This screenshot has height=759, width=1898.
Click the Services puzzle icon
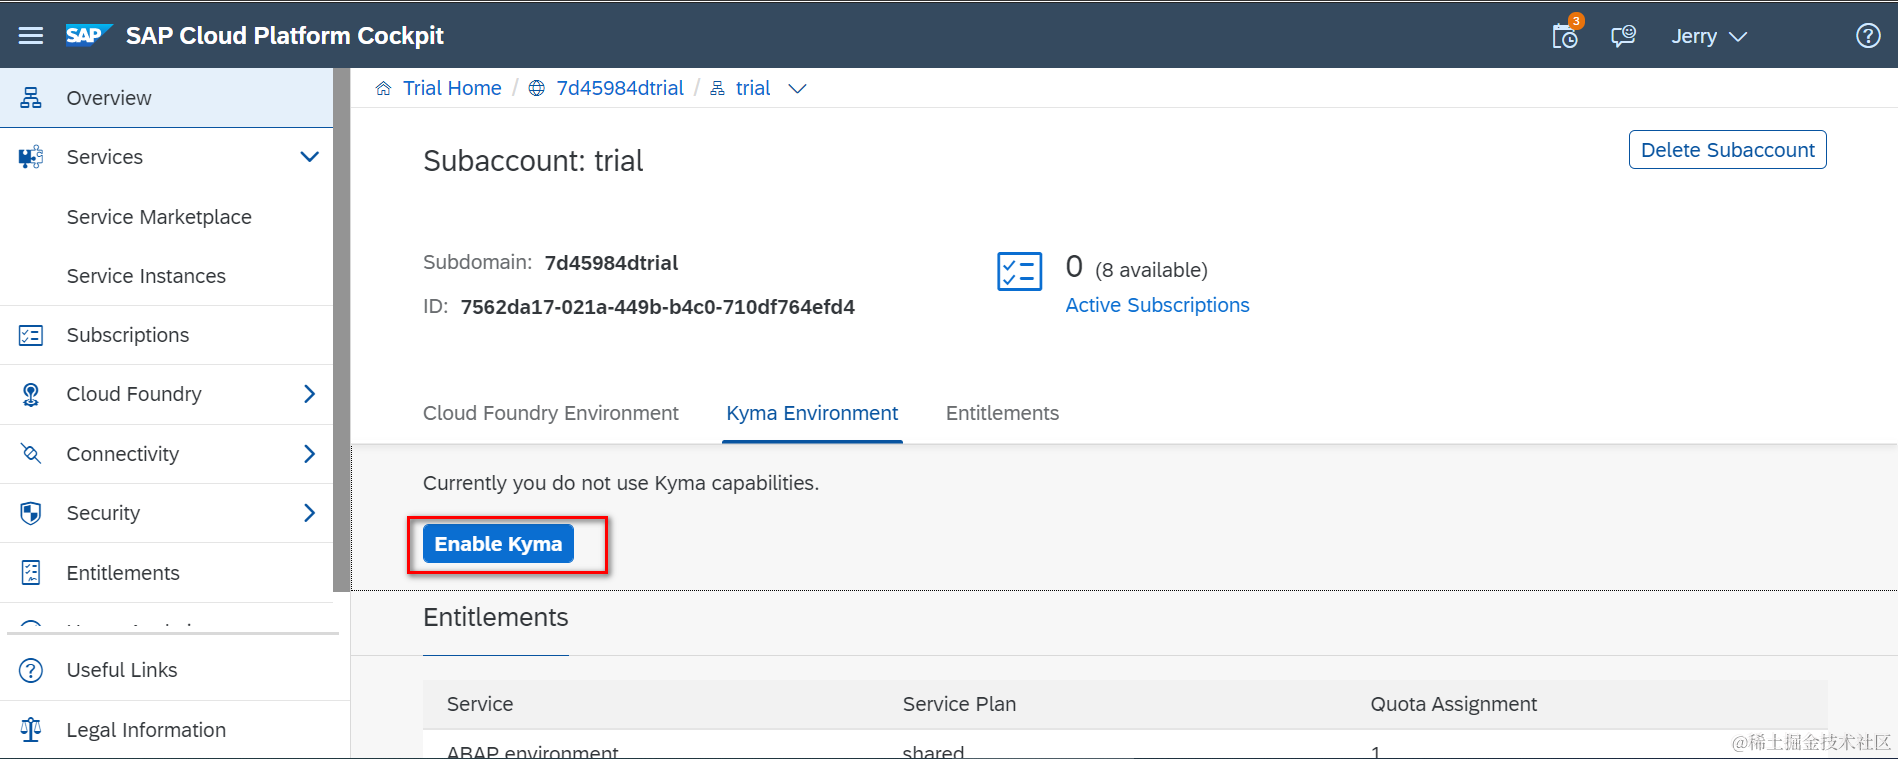[31, 157]
